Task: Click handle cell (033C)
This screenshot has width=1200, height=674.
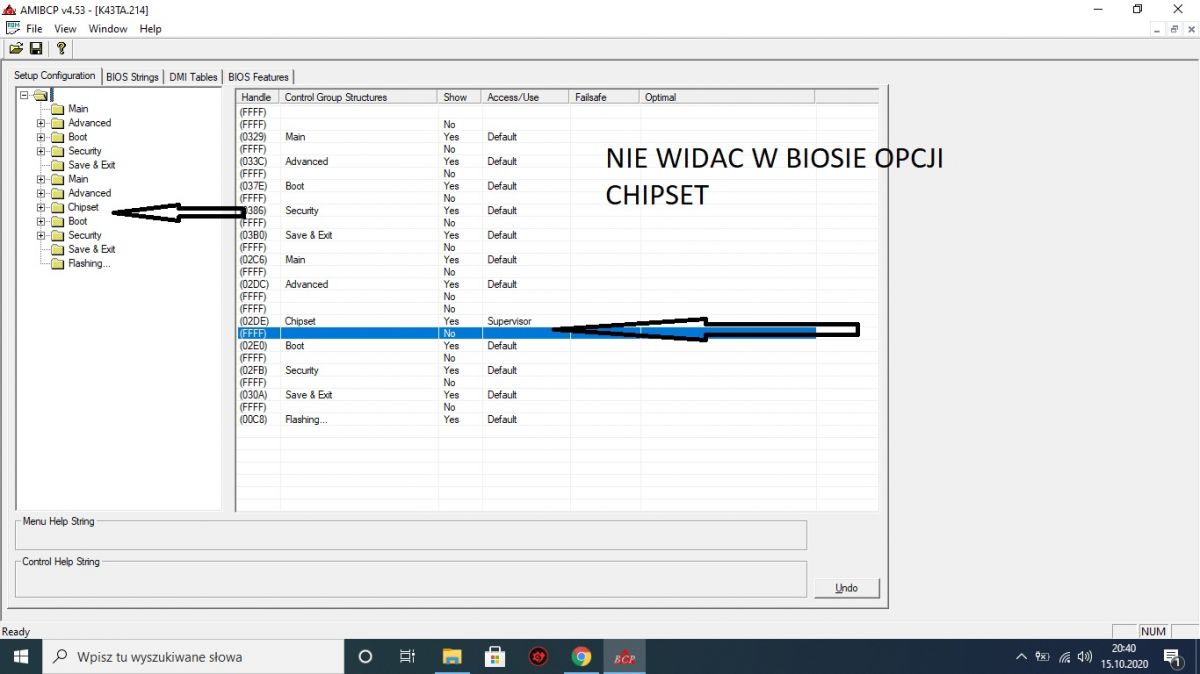Action: click(254, 161)
